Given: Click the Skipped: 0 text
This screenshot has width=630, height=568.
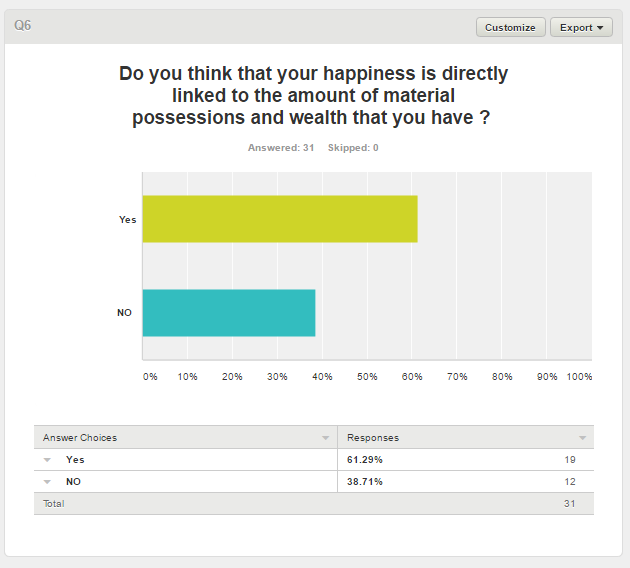Looking at the screenshot, I should click(353, 148).
